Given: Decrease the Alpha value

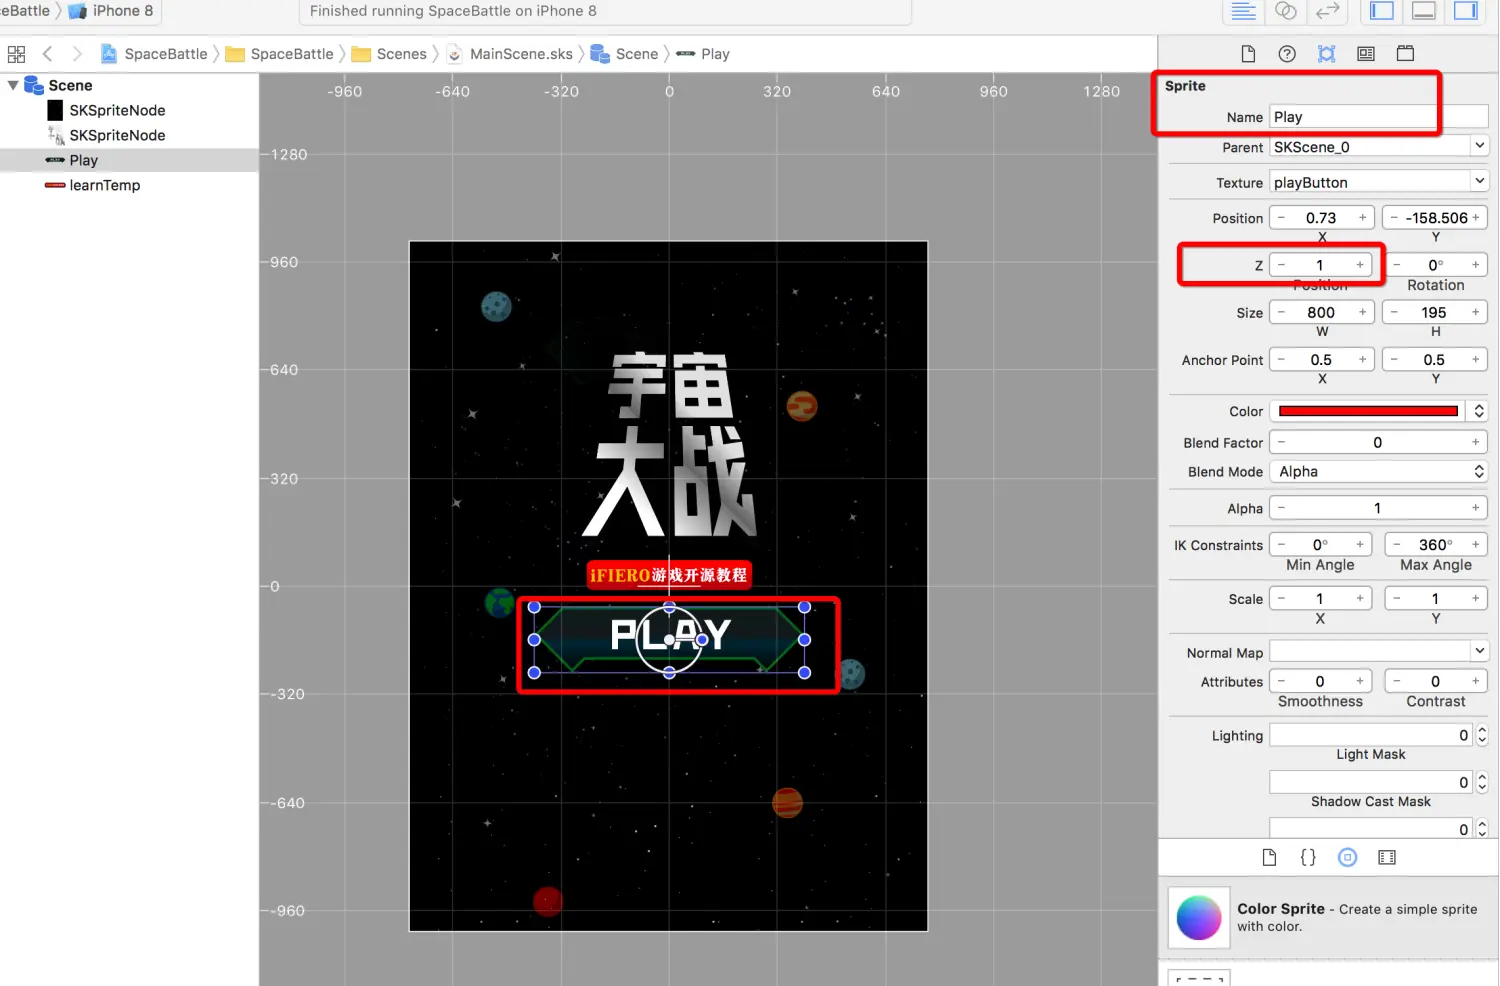Looking at the screenshot, I should coord(1281,508).
